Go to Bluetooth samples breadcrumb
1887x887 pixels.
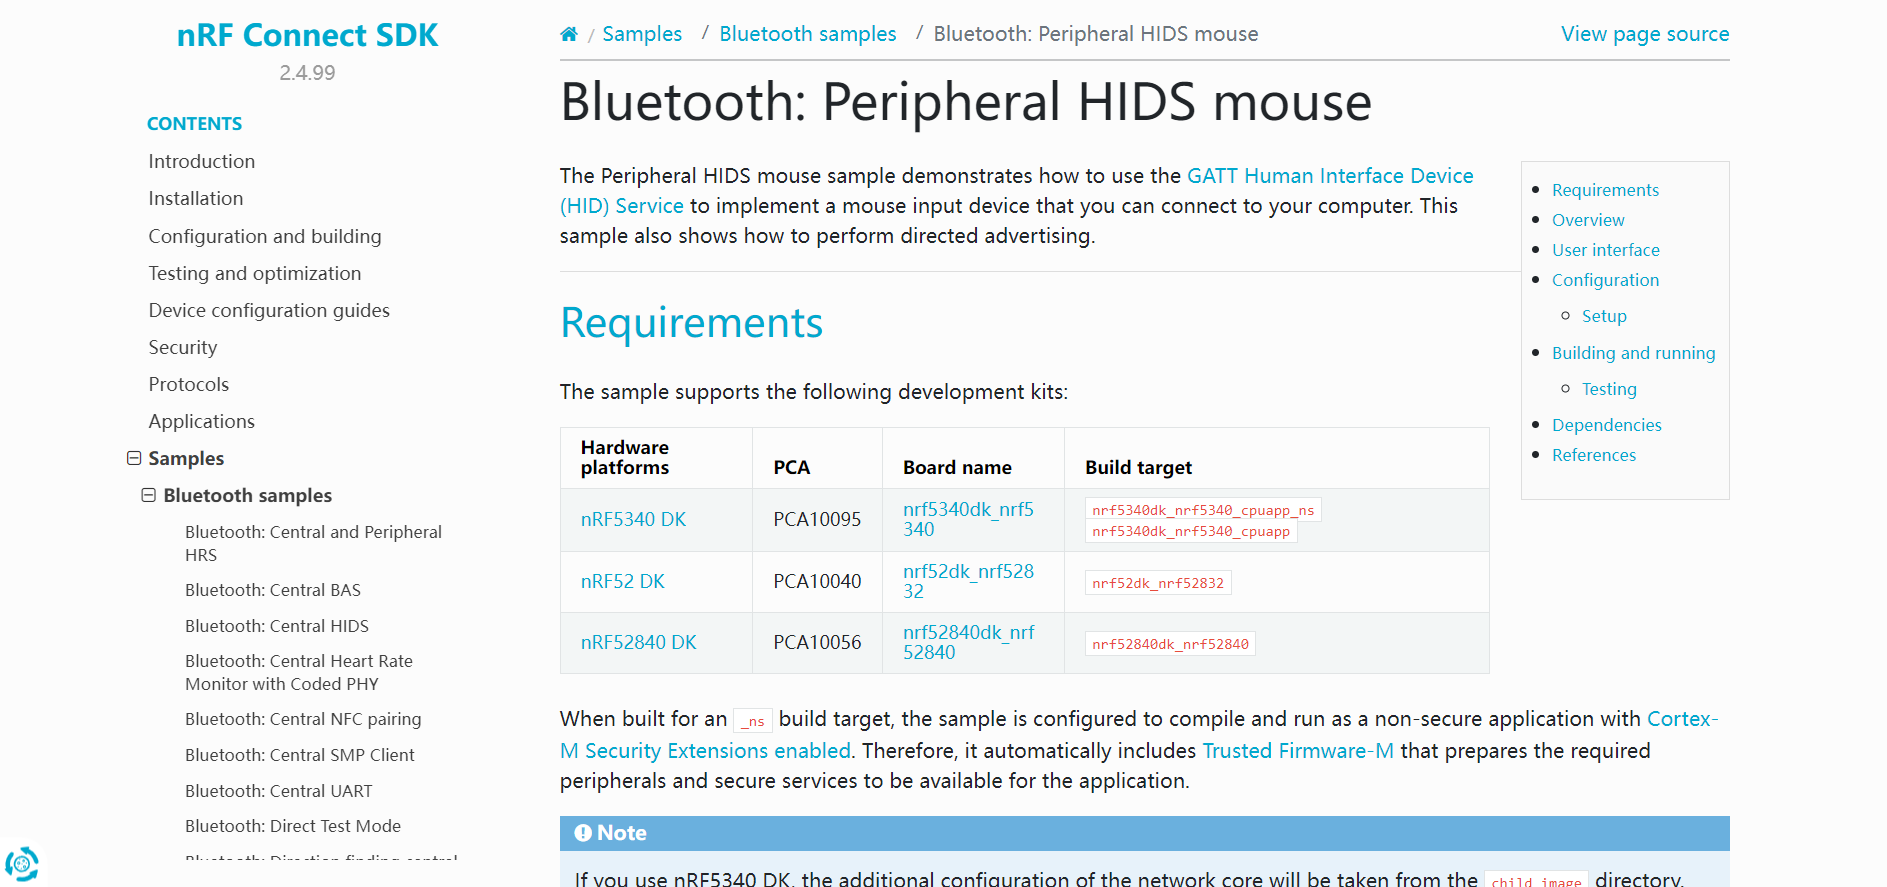[808, 34]
